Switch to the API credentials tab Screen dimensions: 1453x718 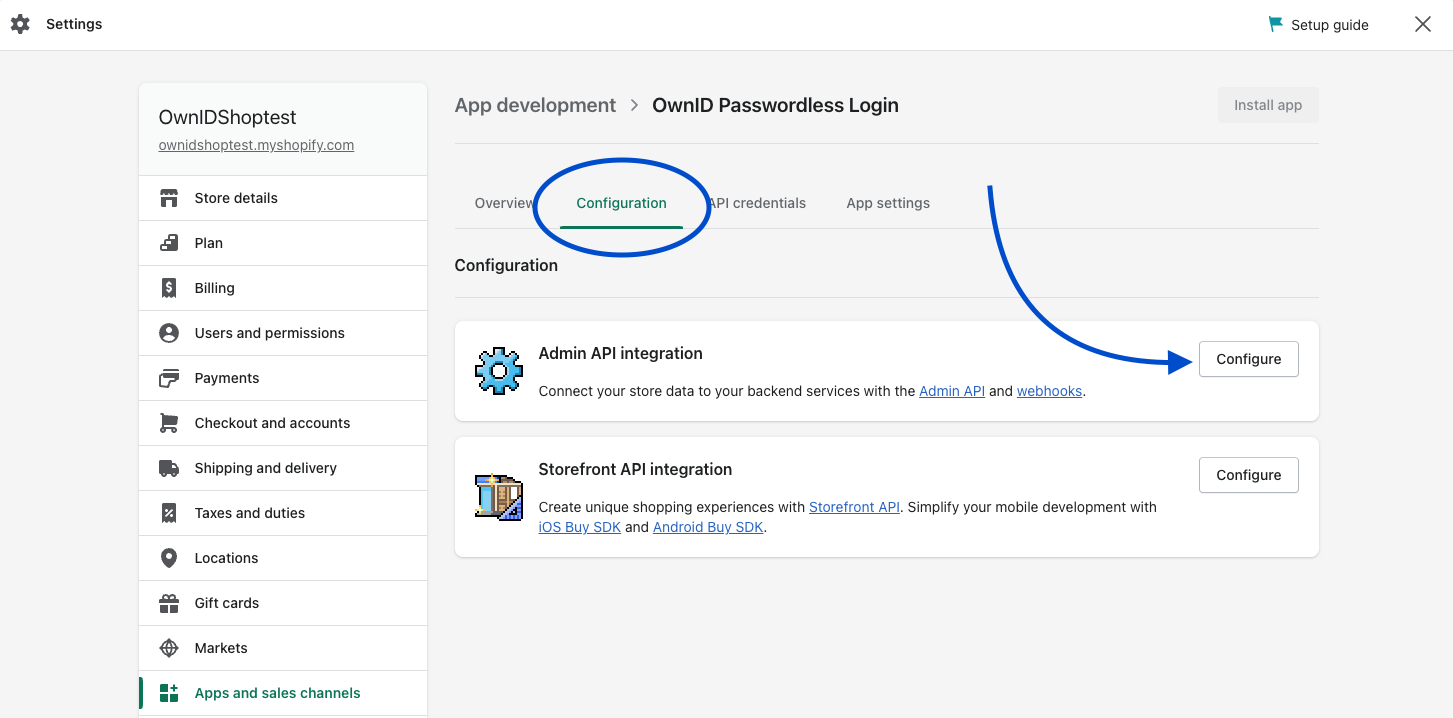(x=758, y=203)
